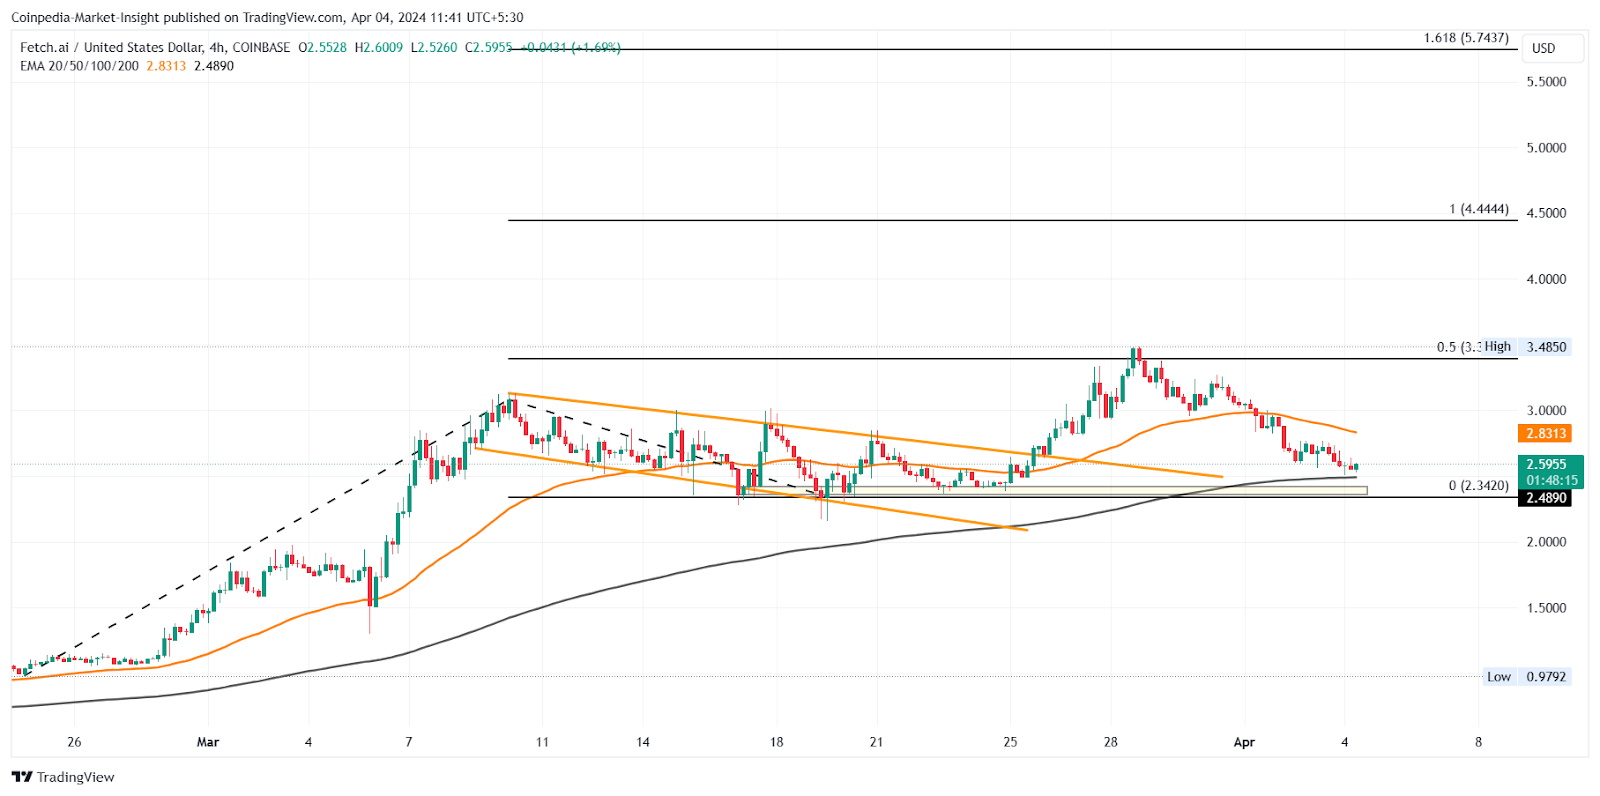Click the black 2.4890 price axis label
Image resolution: width=1600 pixels, height=796 pixels.
point(1545,498)
